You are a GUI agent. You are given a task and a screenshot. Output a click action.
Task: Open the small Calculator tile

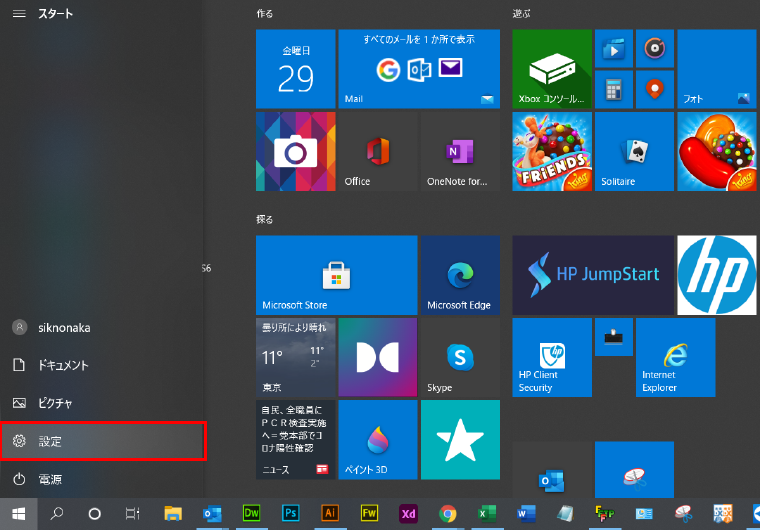pyautogui.click(x=614, y=89)
